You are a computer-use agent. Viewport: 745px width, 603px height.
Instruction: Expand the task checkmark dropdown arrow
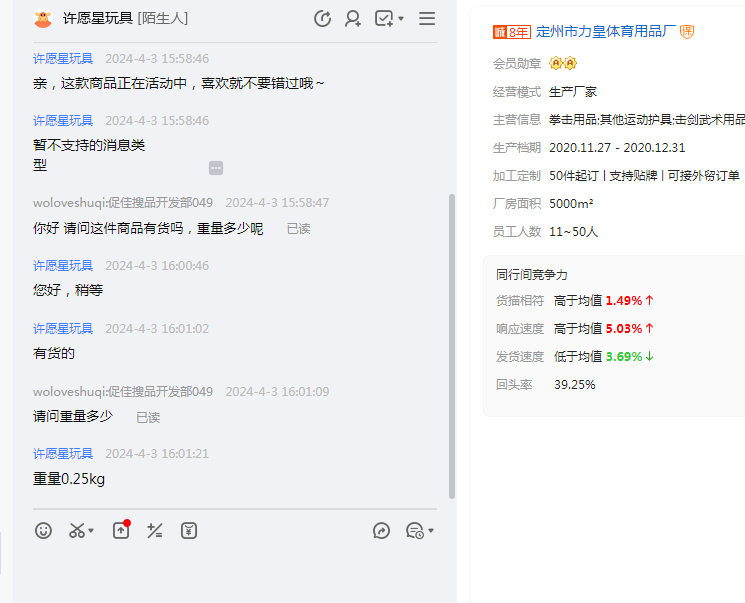coord(401,19)
